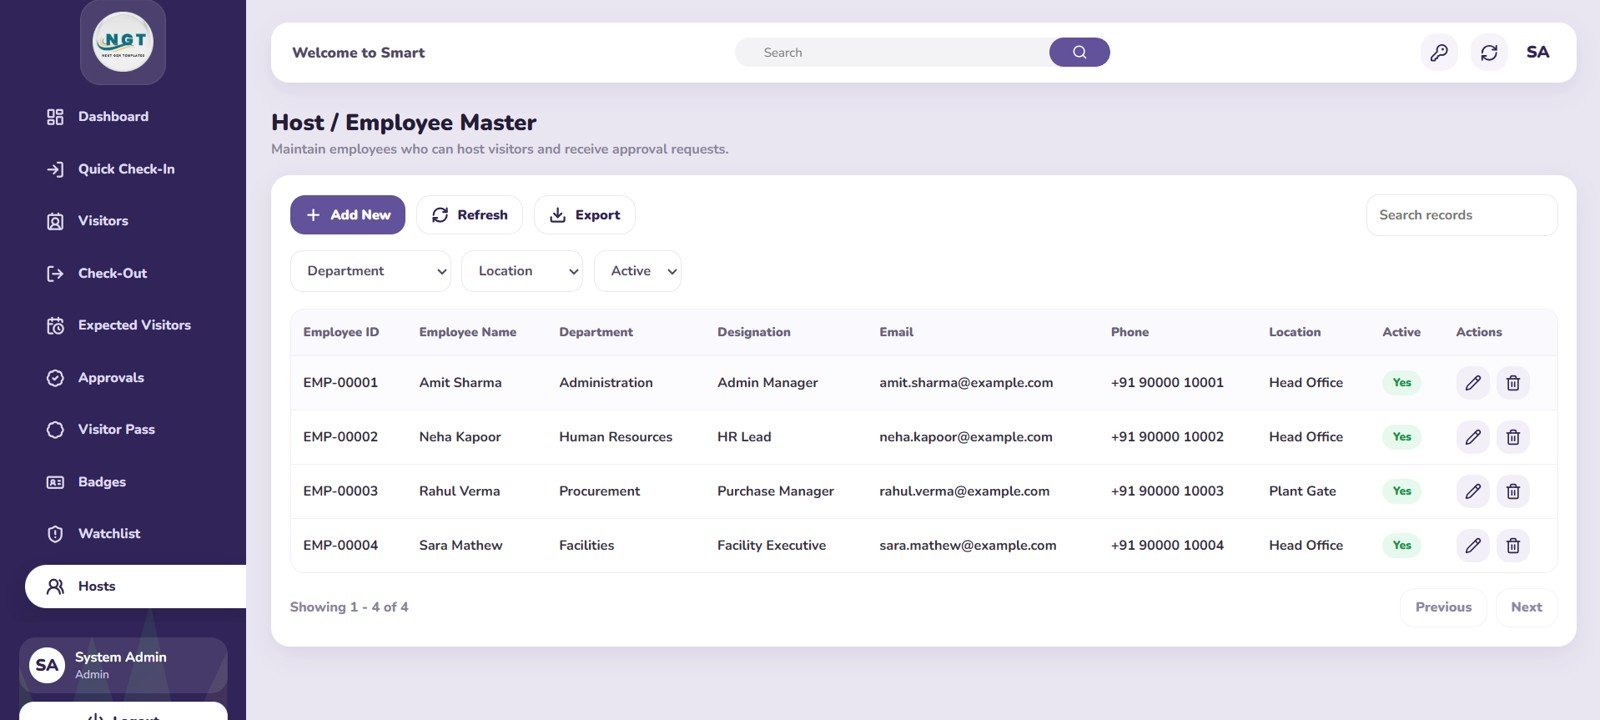Viewport: 1600px width, 720px height.
Task: Open the Dashboard menu item
Action: [x=113, y=117]
